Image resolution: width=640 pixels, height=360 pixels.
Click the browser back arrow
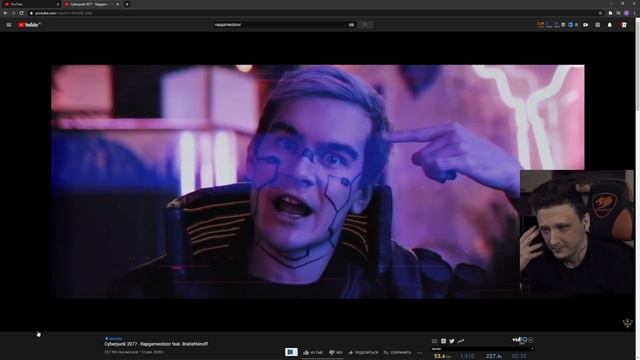5,13
